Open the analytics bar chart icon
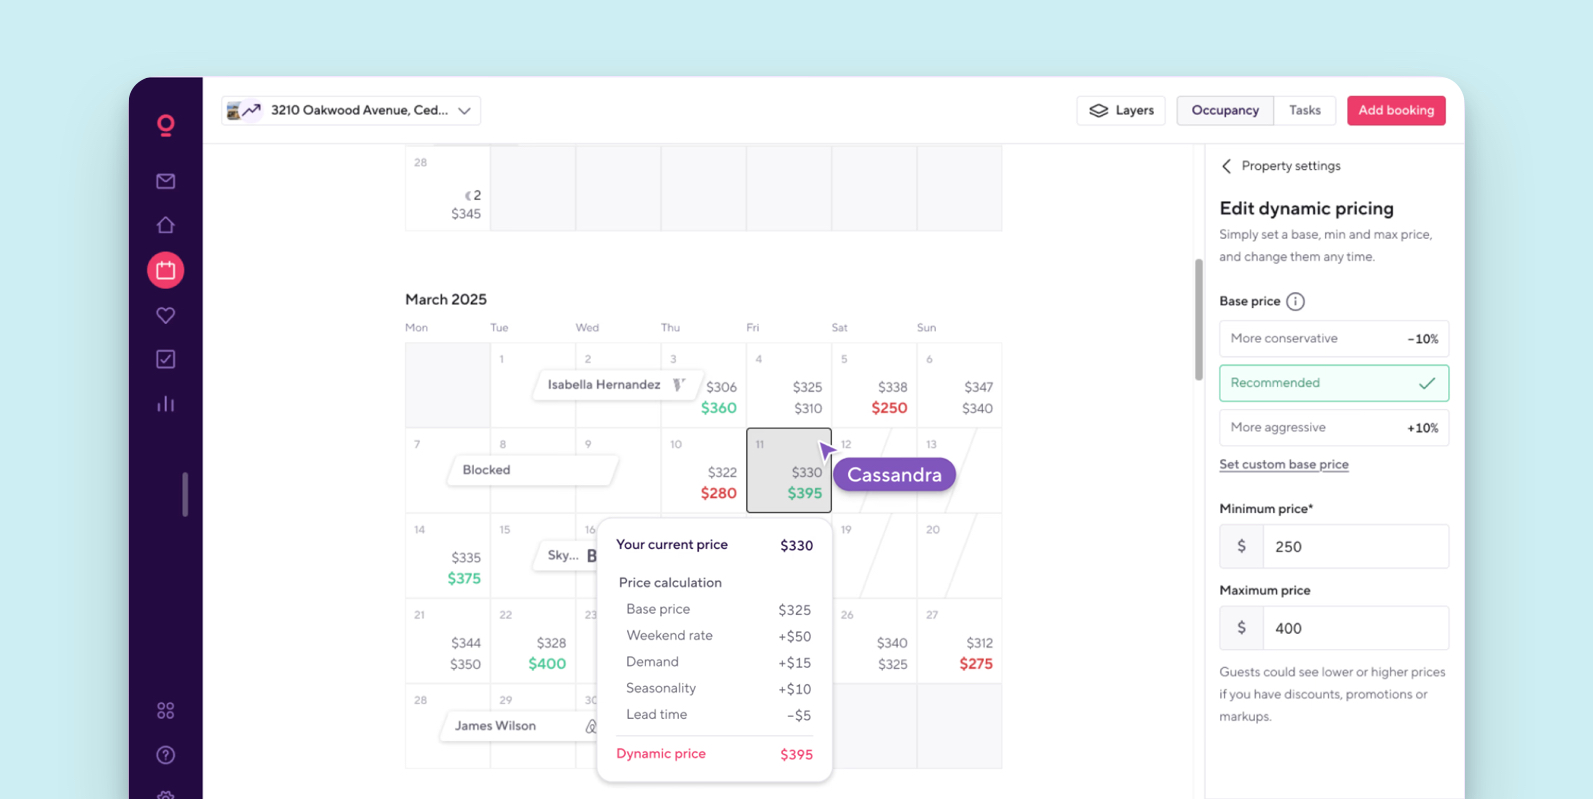Image resolution: width=1593 pixels, height=799 pixels. pos(166,404)
